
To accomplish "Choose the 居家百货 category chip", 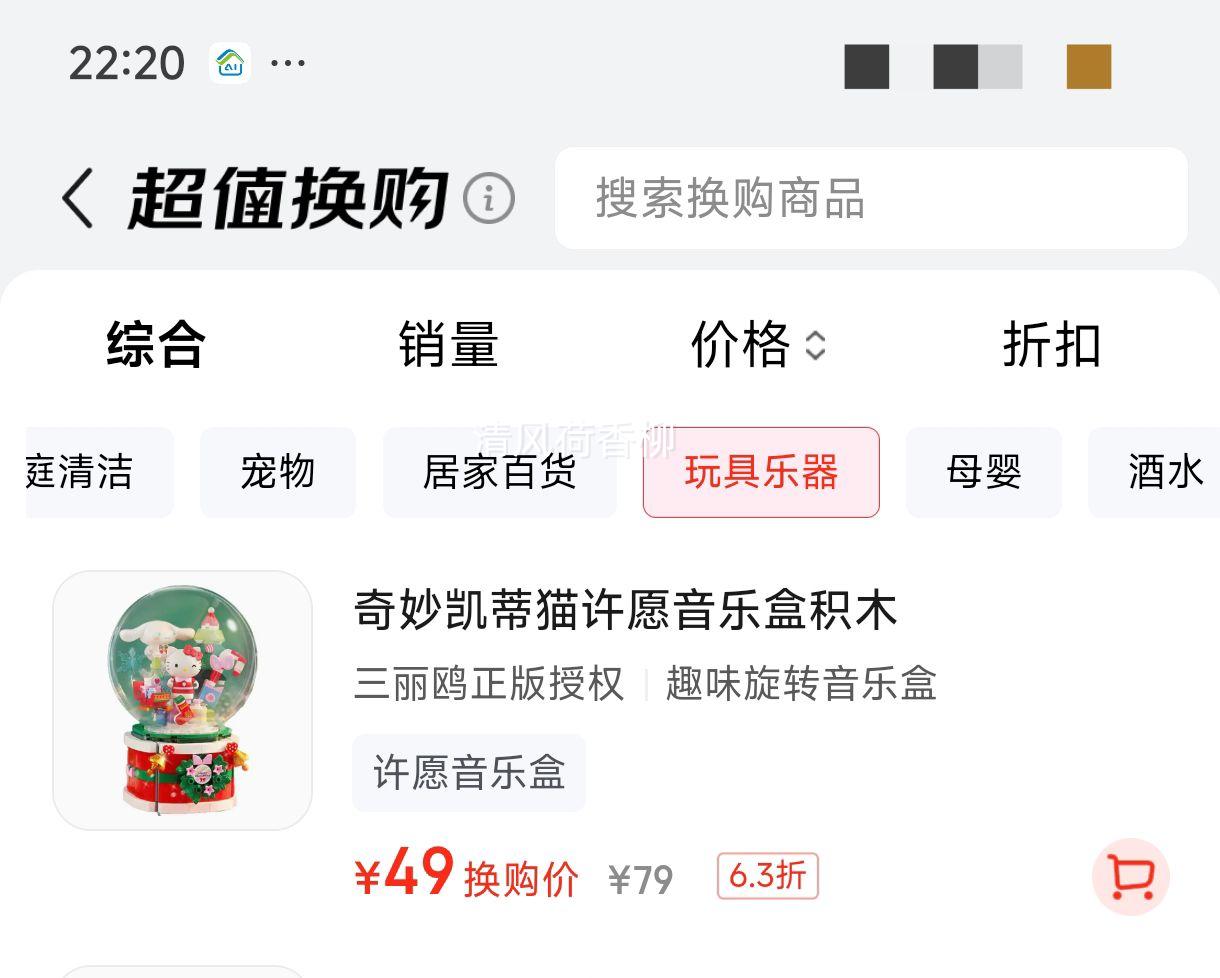I will tap(500, 472).
